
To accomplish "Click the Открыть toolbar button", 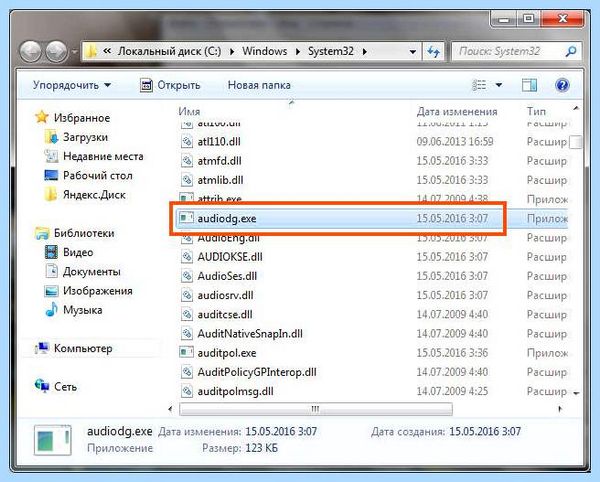I will click(170, 85).
